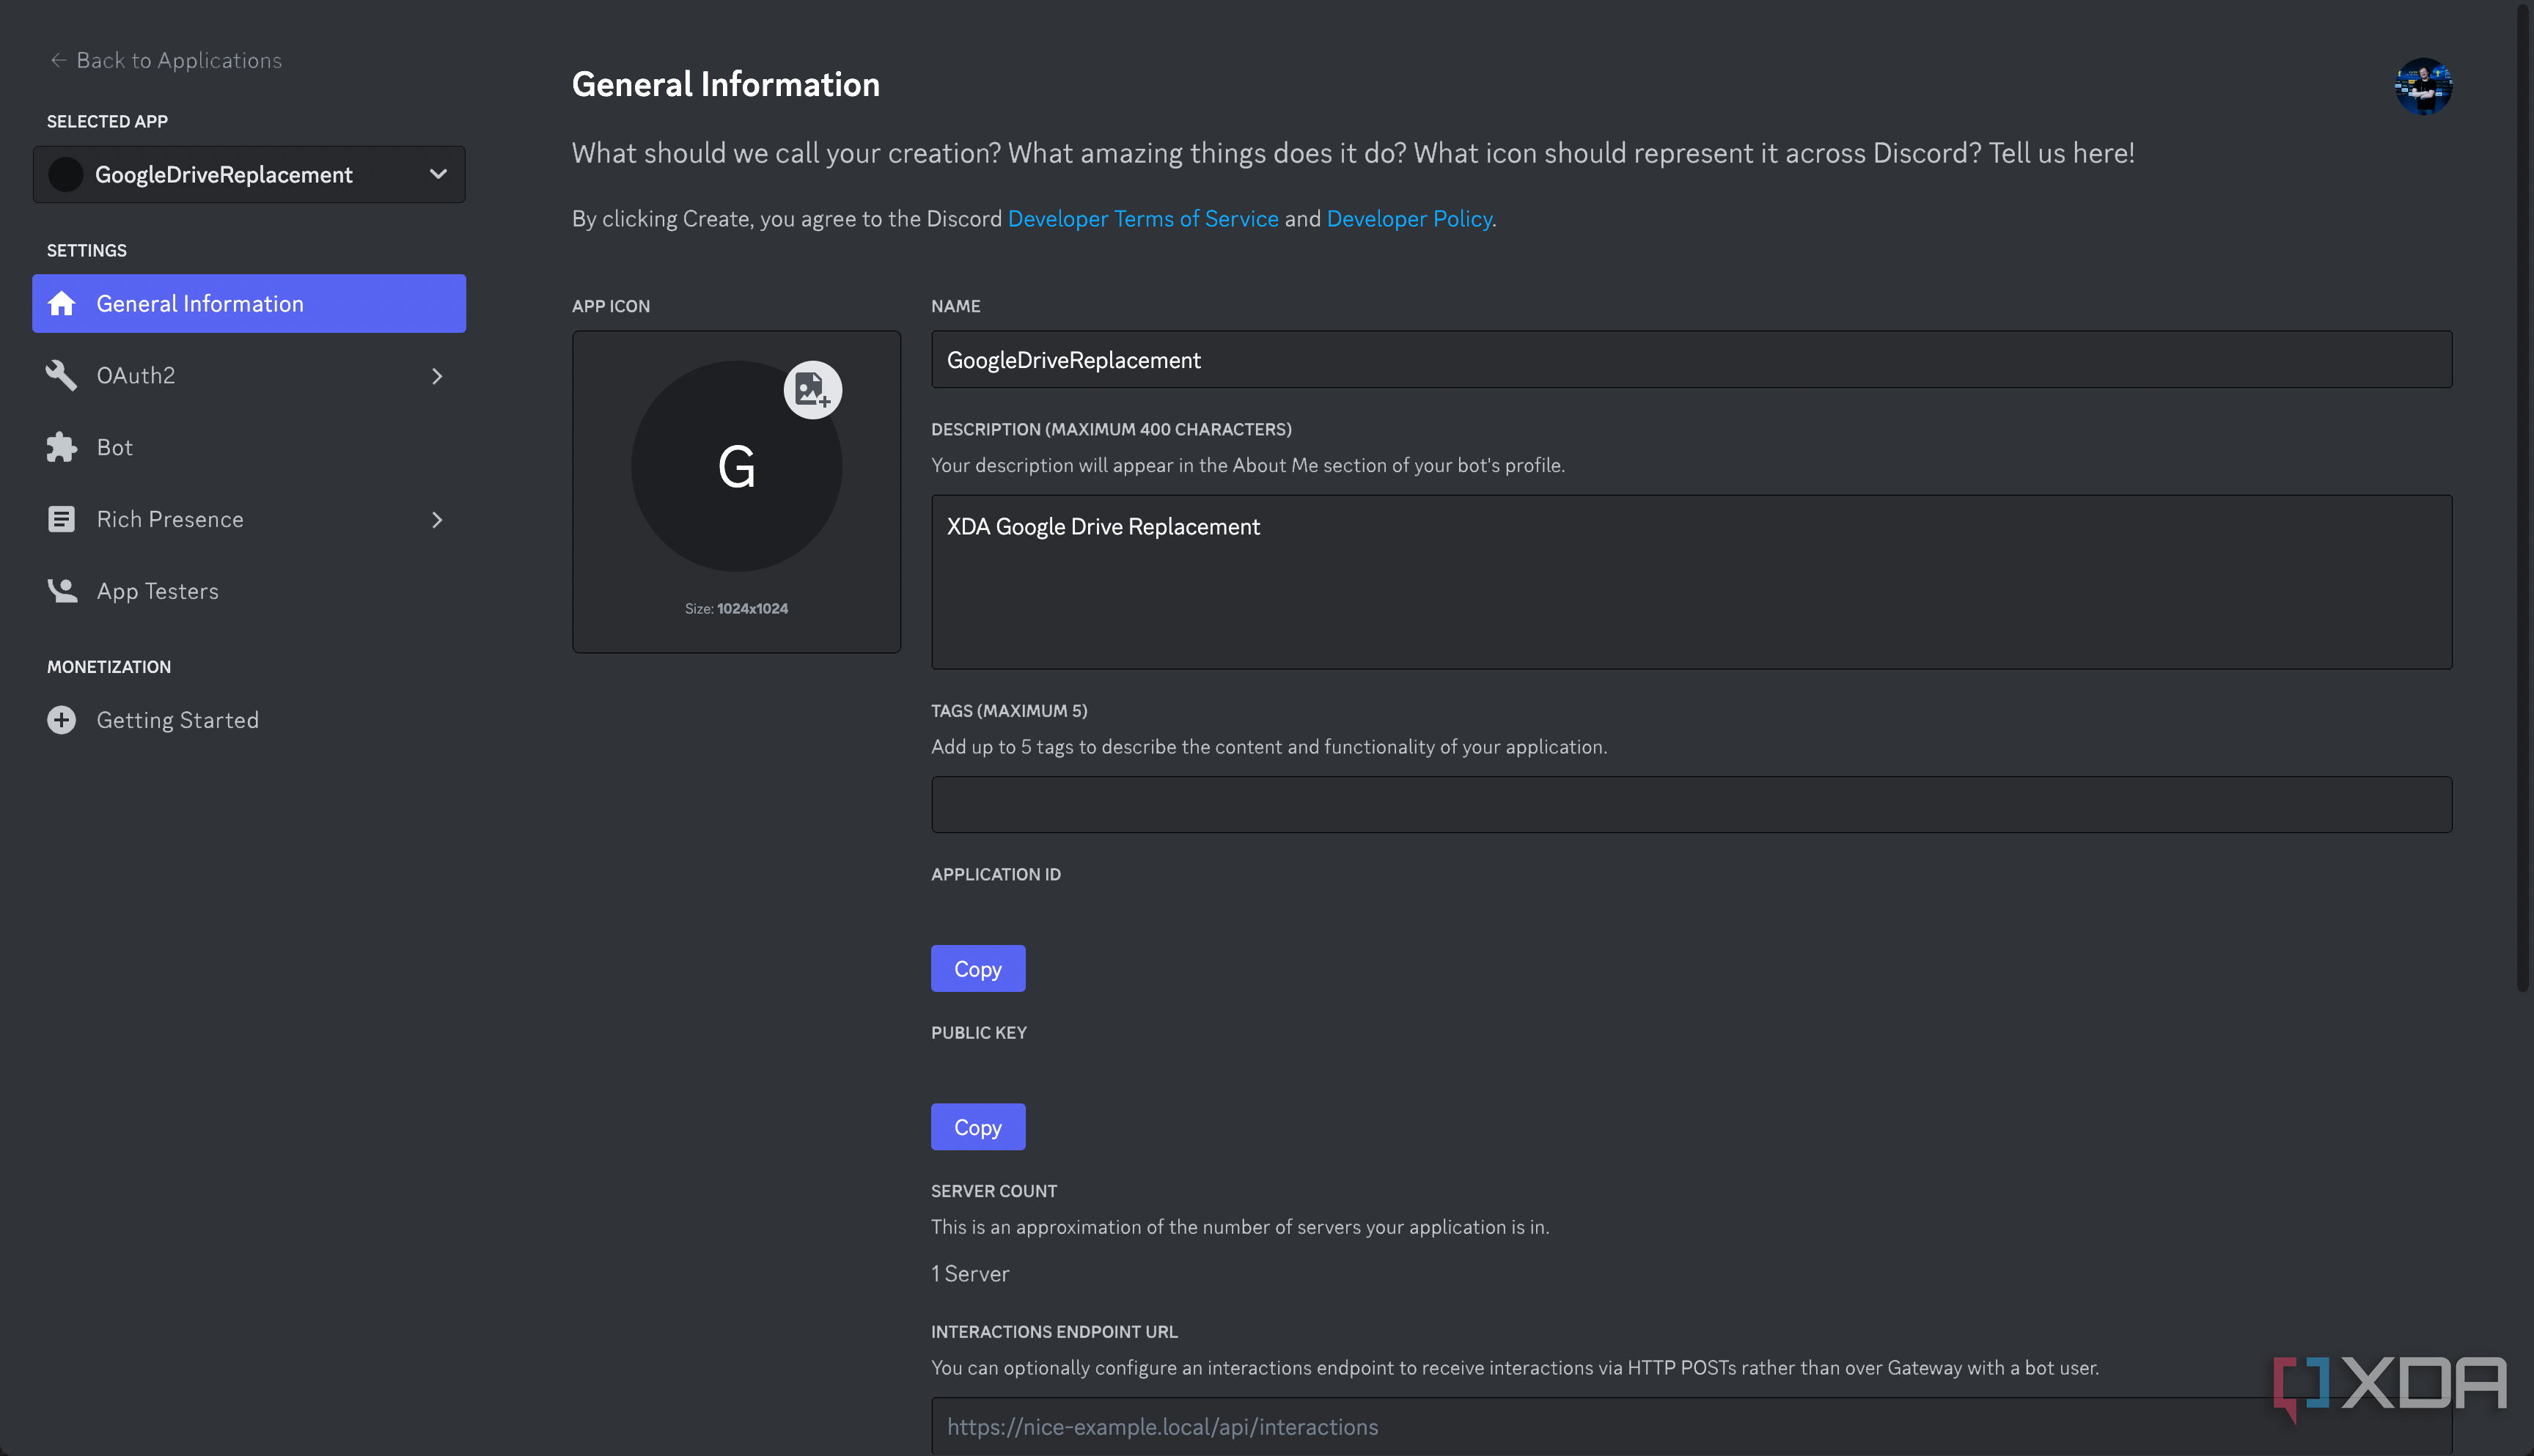Click the large G app icon thumbnail
This screenshot has height=1456, width=2534.
[736, 466]
